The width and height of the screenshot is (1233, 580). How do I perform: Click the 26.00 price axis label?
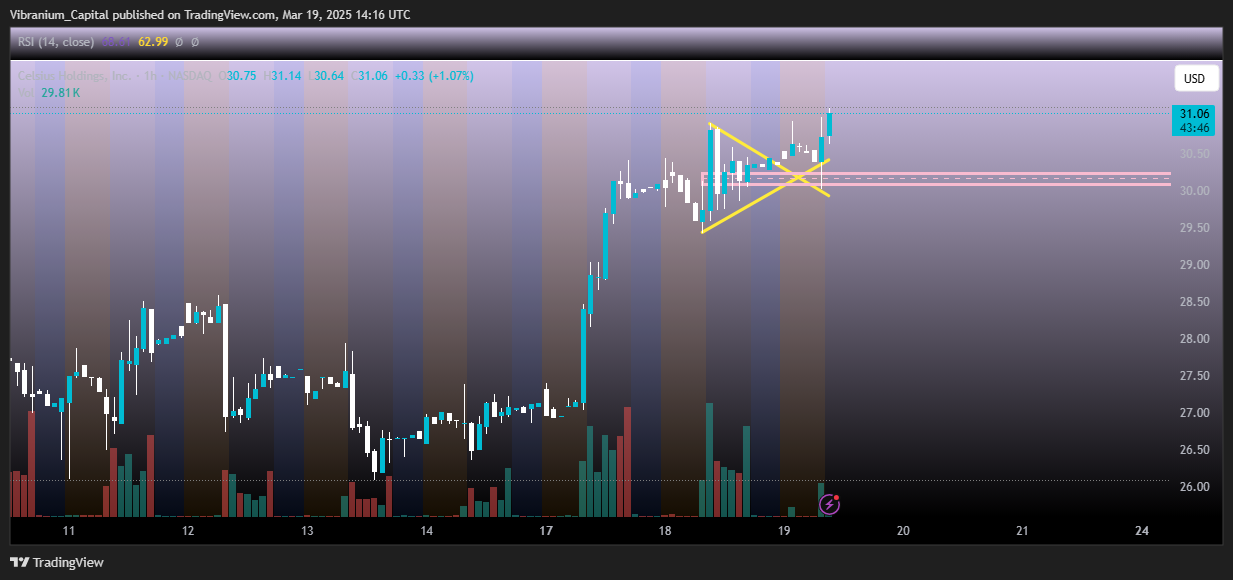pos(1195,487)
